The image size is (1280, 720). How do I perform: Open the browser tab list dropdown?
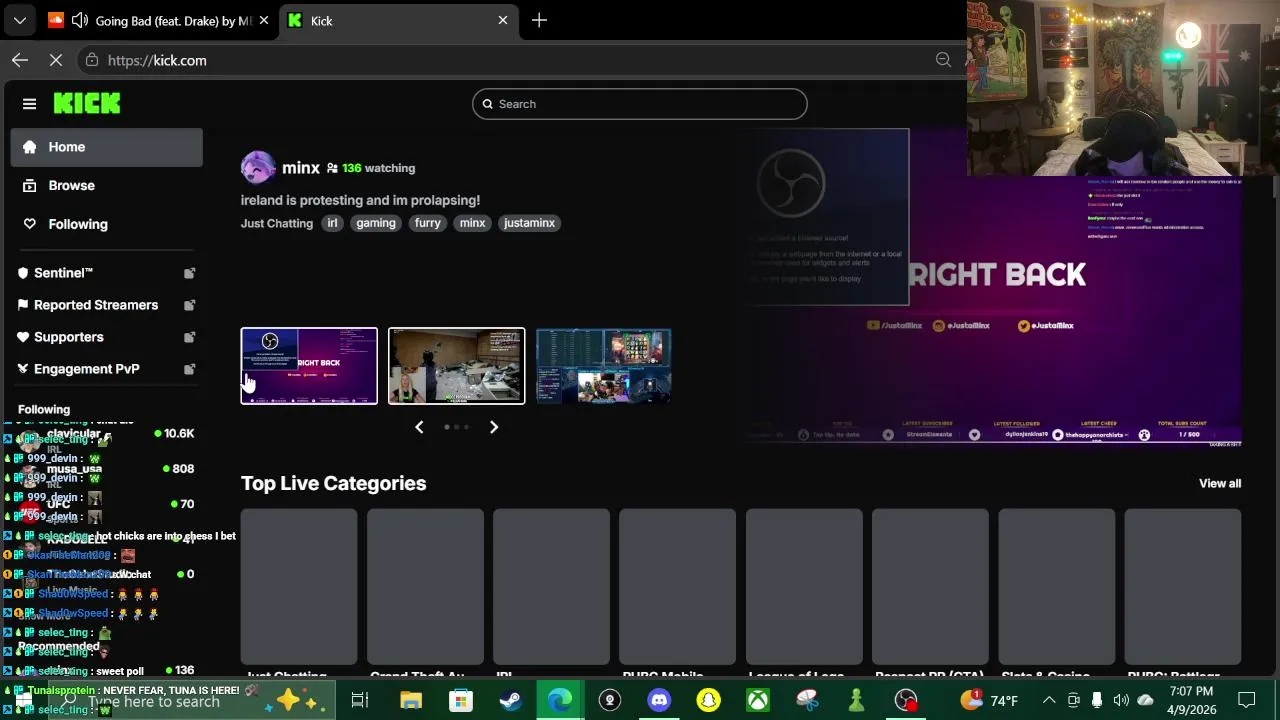pos(19,20)
